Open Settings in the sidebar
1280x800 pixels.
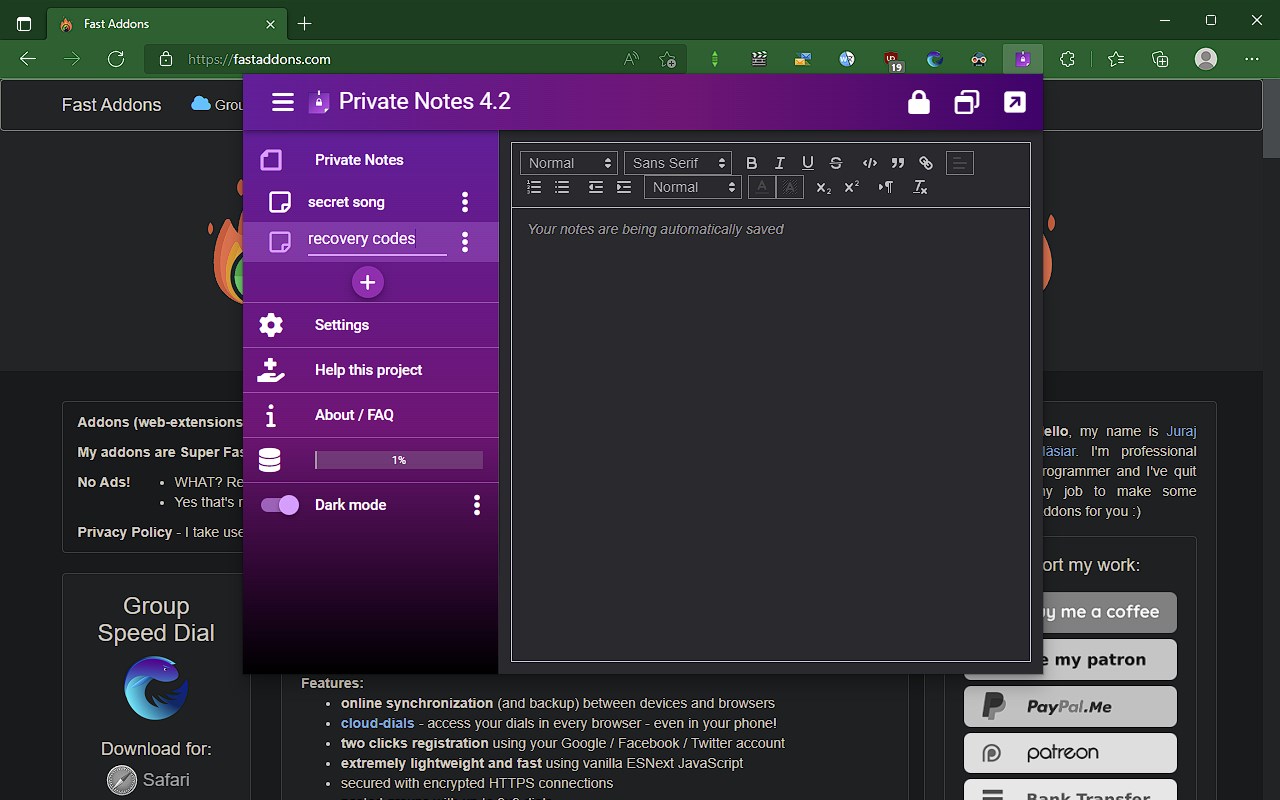click(371, 325)
